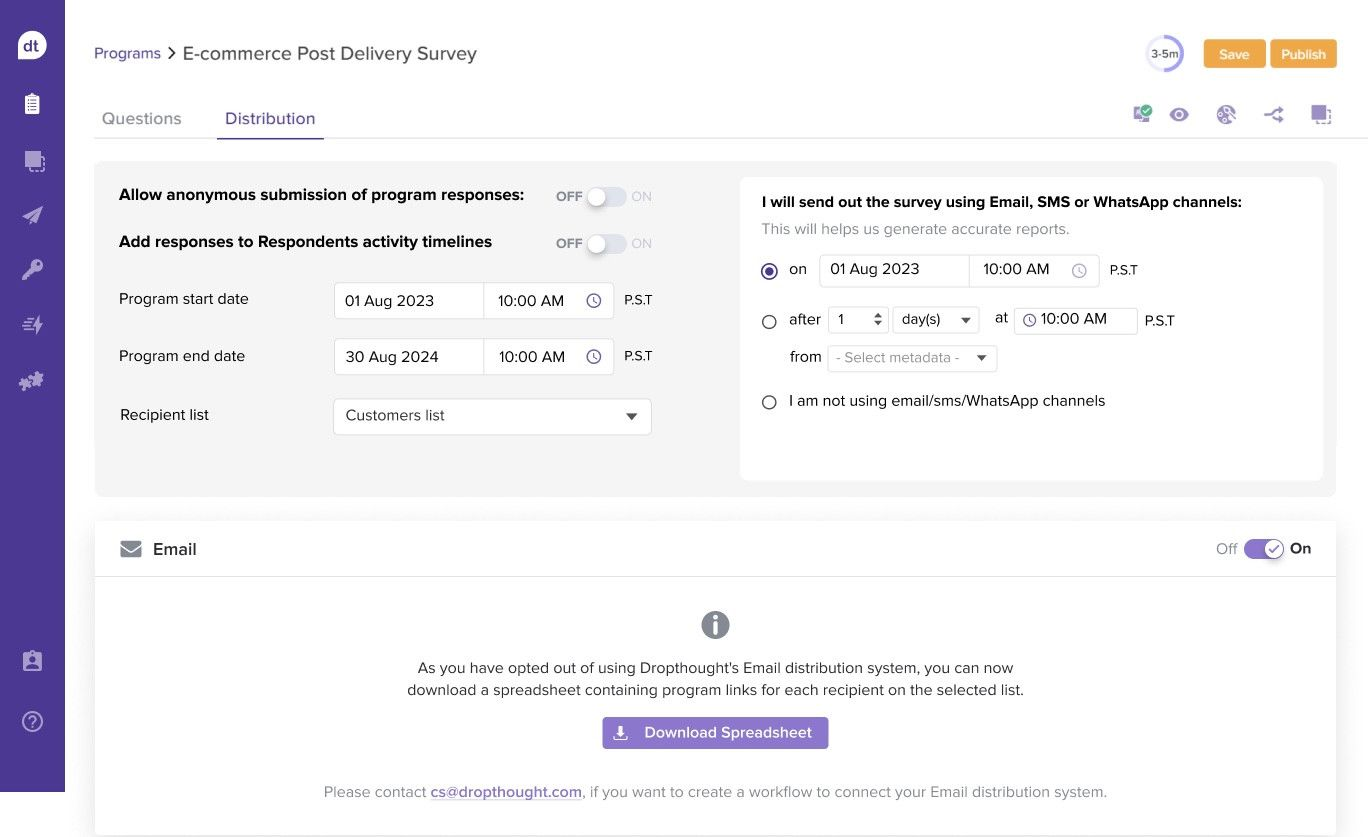Open the globe language icon
The image size is (1368, 837).
[x=1226, y=115]
